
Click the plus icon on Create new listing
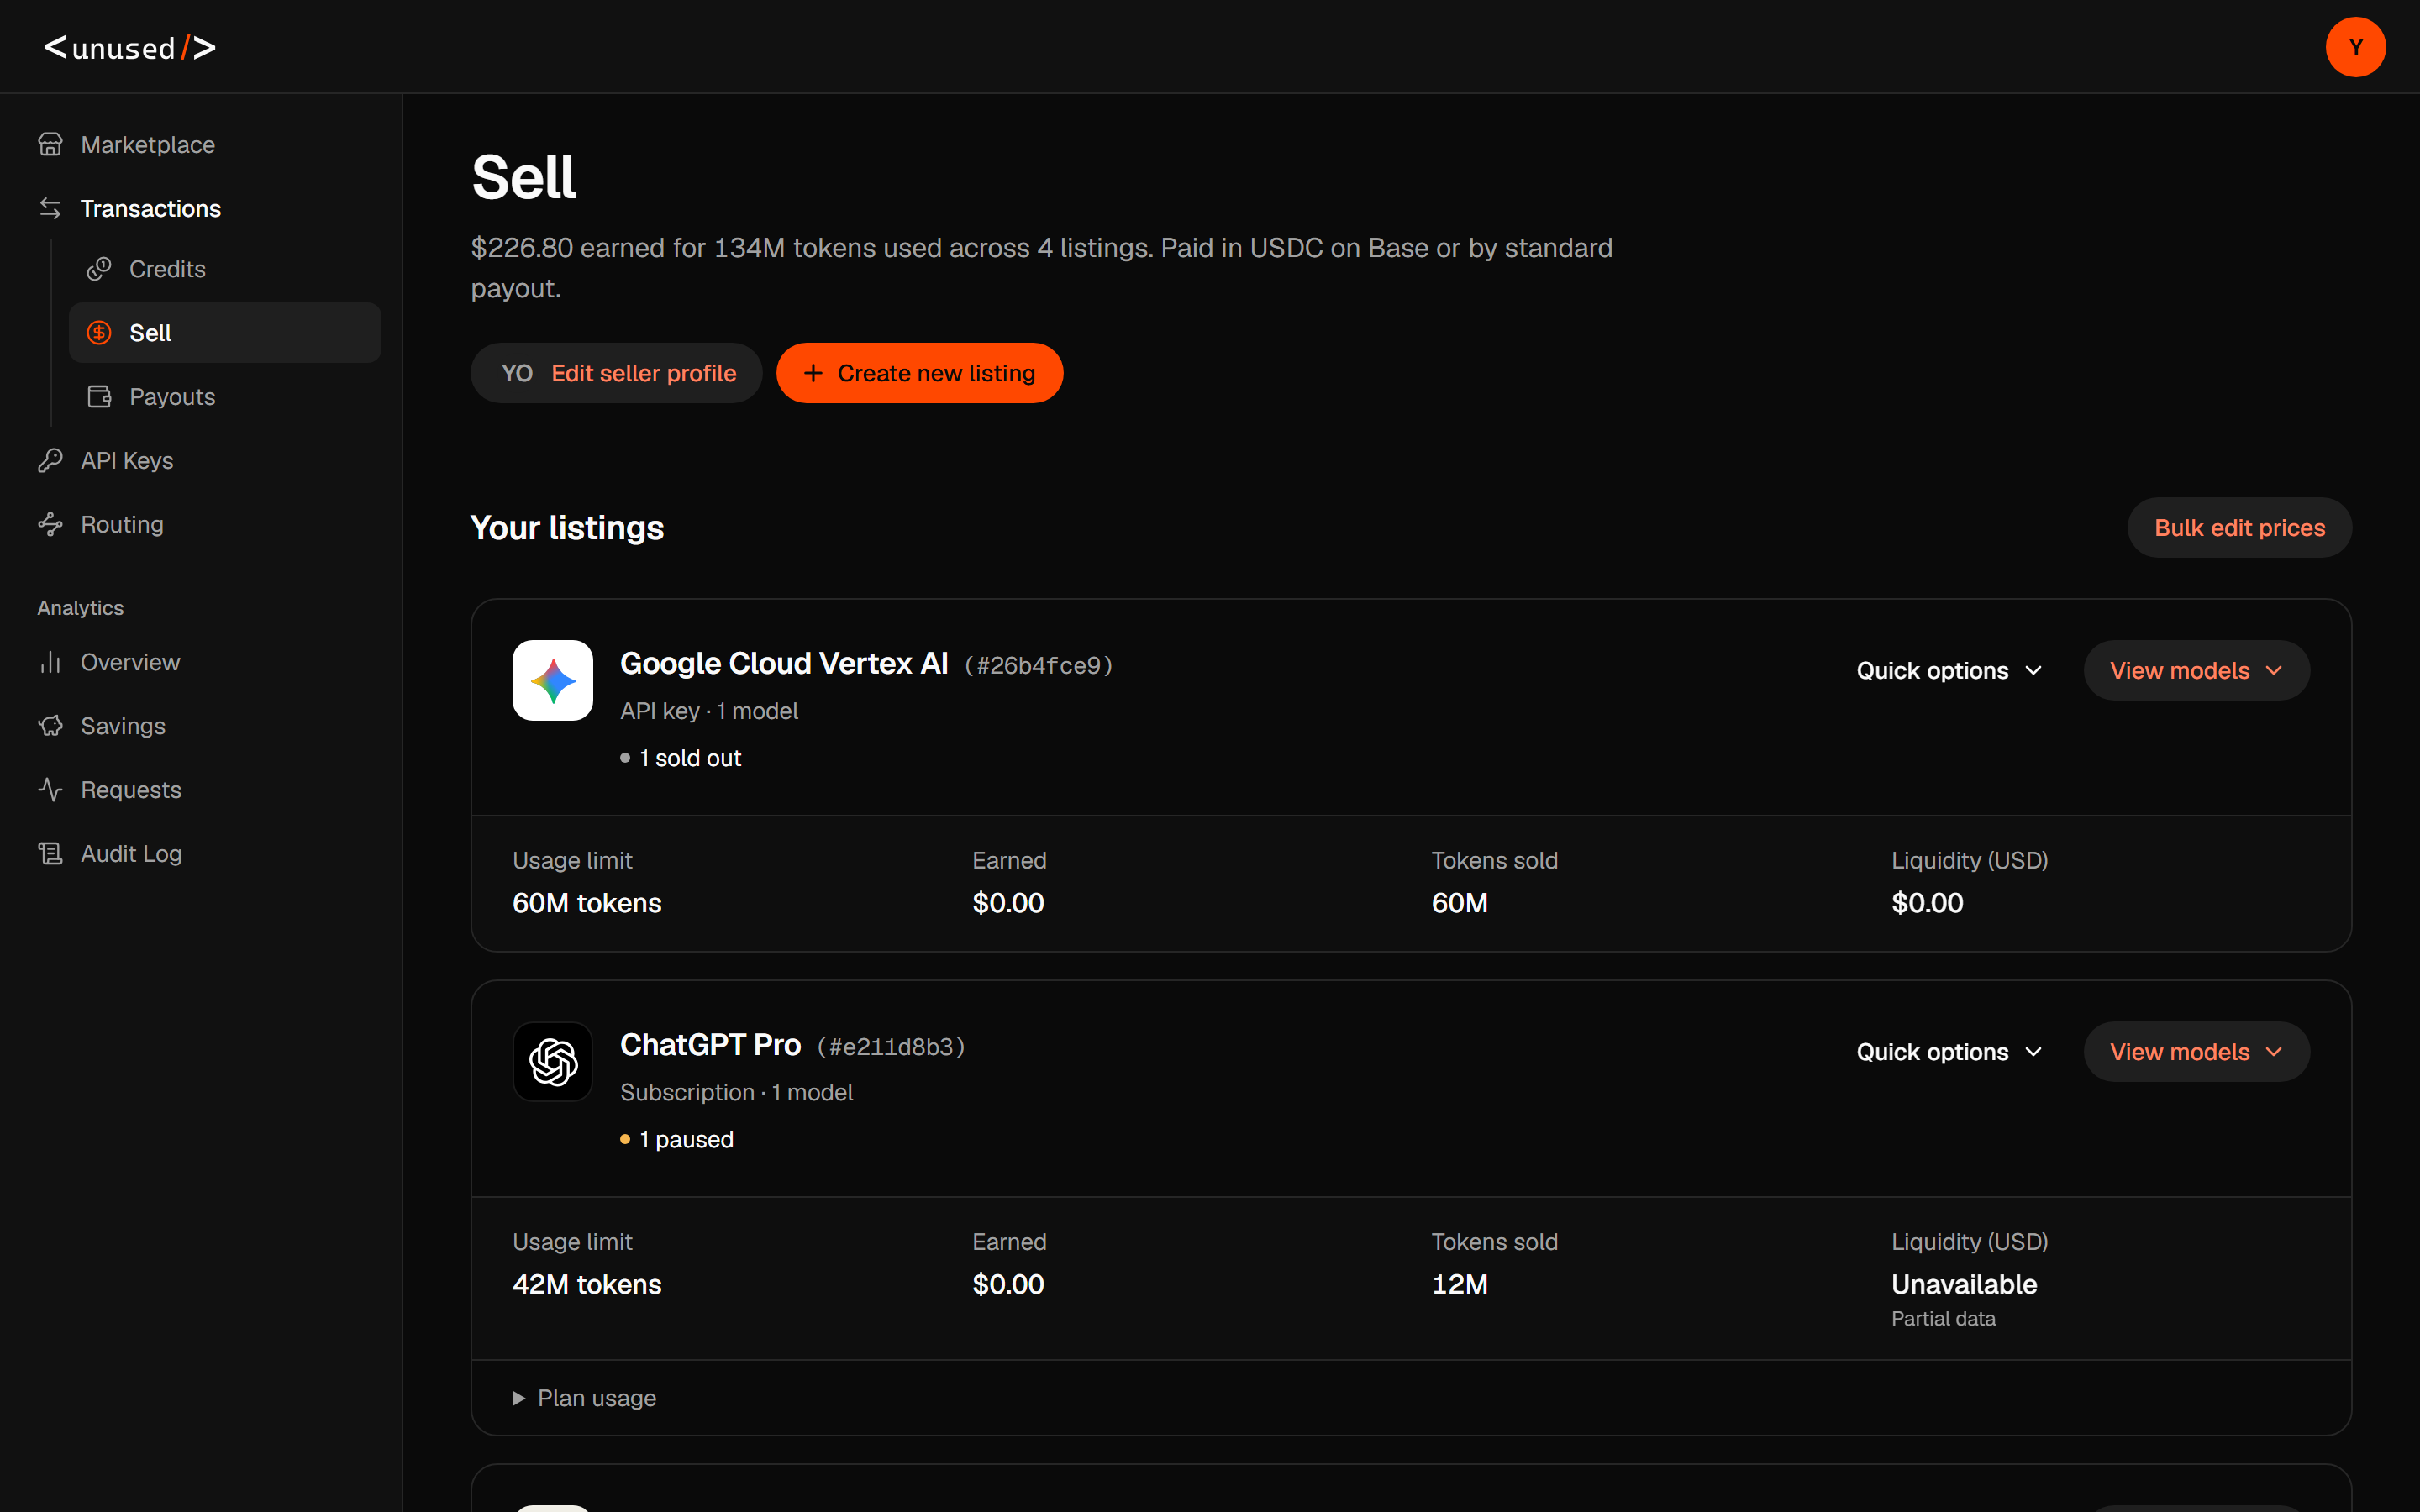(x=813, y=373)
